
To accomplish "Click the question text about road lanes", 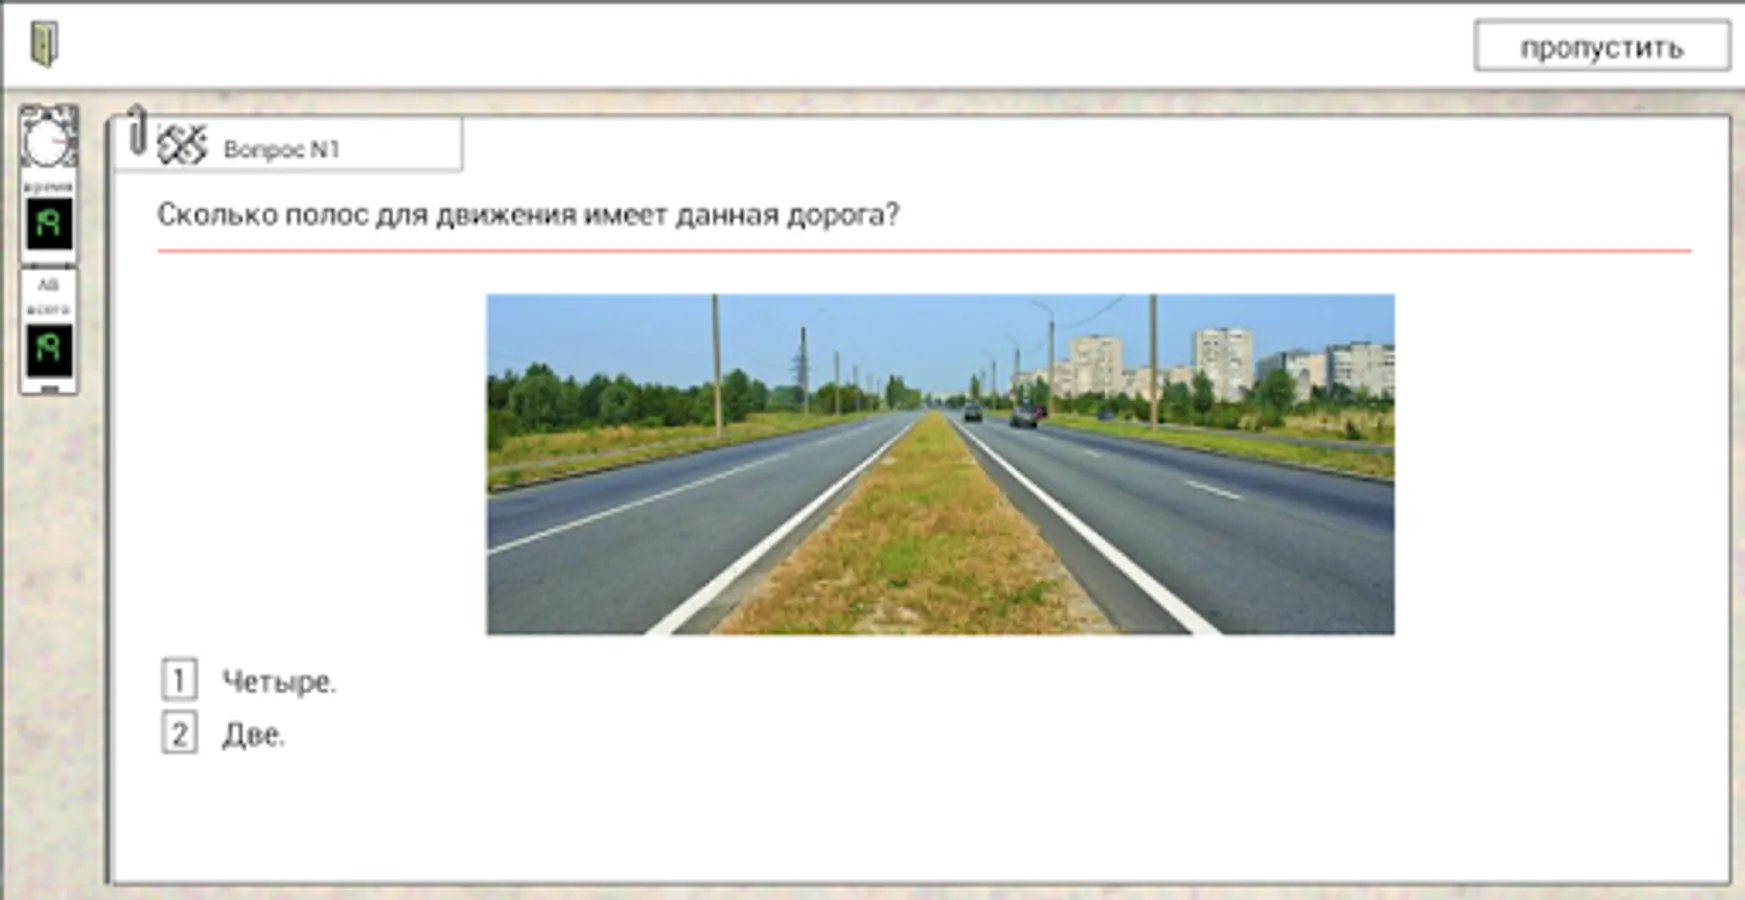I will pyautogui.click(x=528, y=215).
